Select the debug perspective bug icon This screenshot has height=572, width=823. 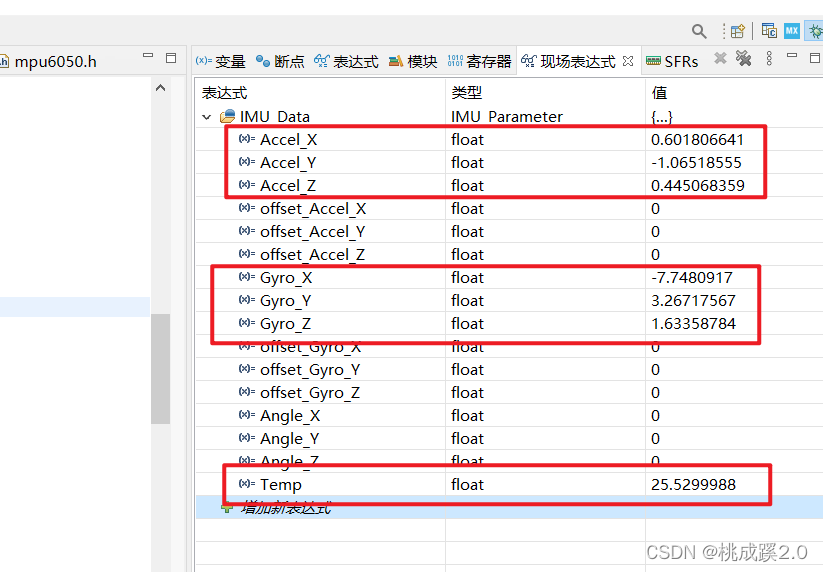point(815,31)
